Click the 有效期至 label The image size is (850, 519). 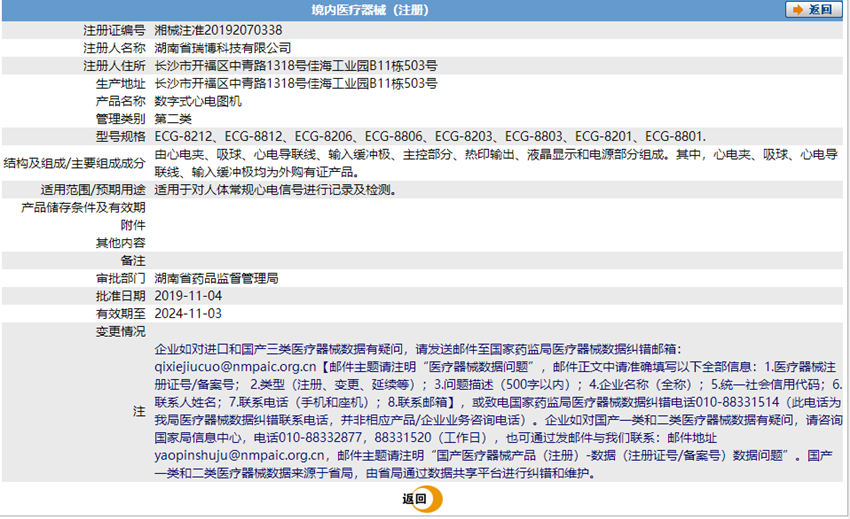pyautogui.click(x=120, y=313)
